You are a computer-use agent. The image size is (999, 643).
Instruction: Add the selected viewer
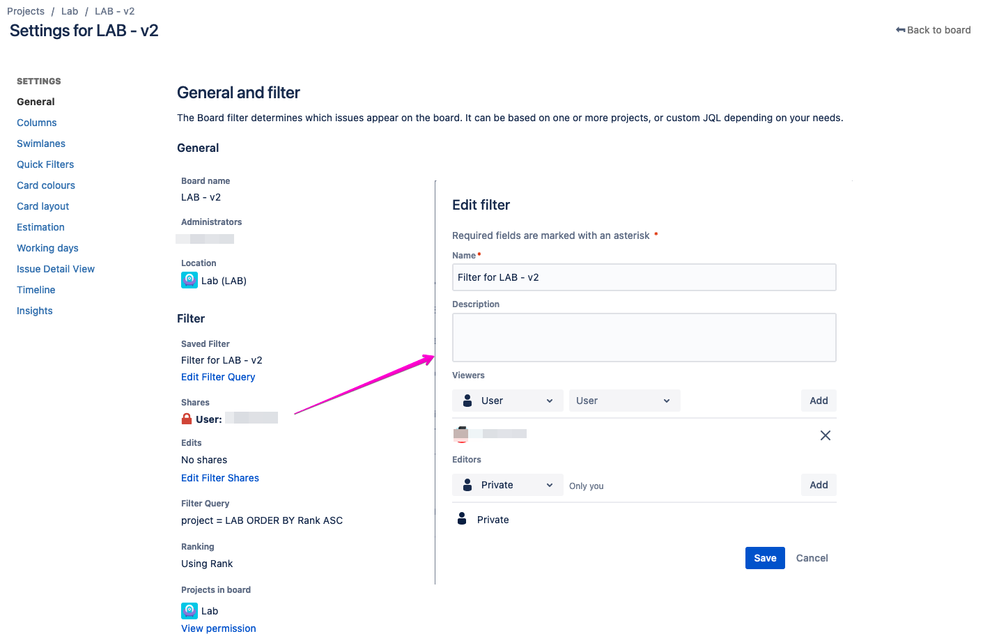point(819,400)
